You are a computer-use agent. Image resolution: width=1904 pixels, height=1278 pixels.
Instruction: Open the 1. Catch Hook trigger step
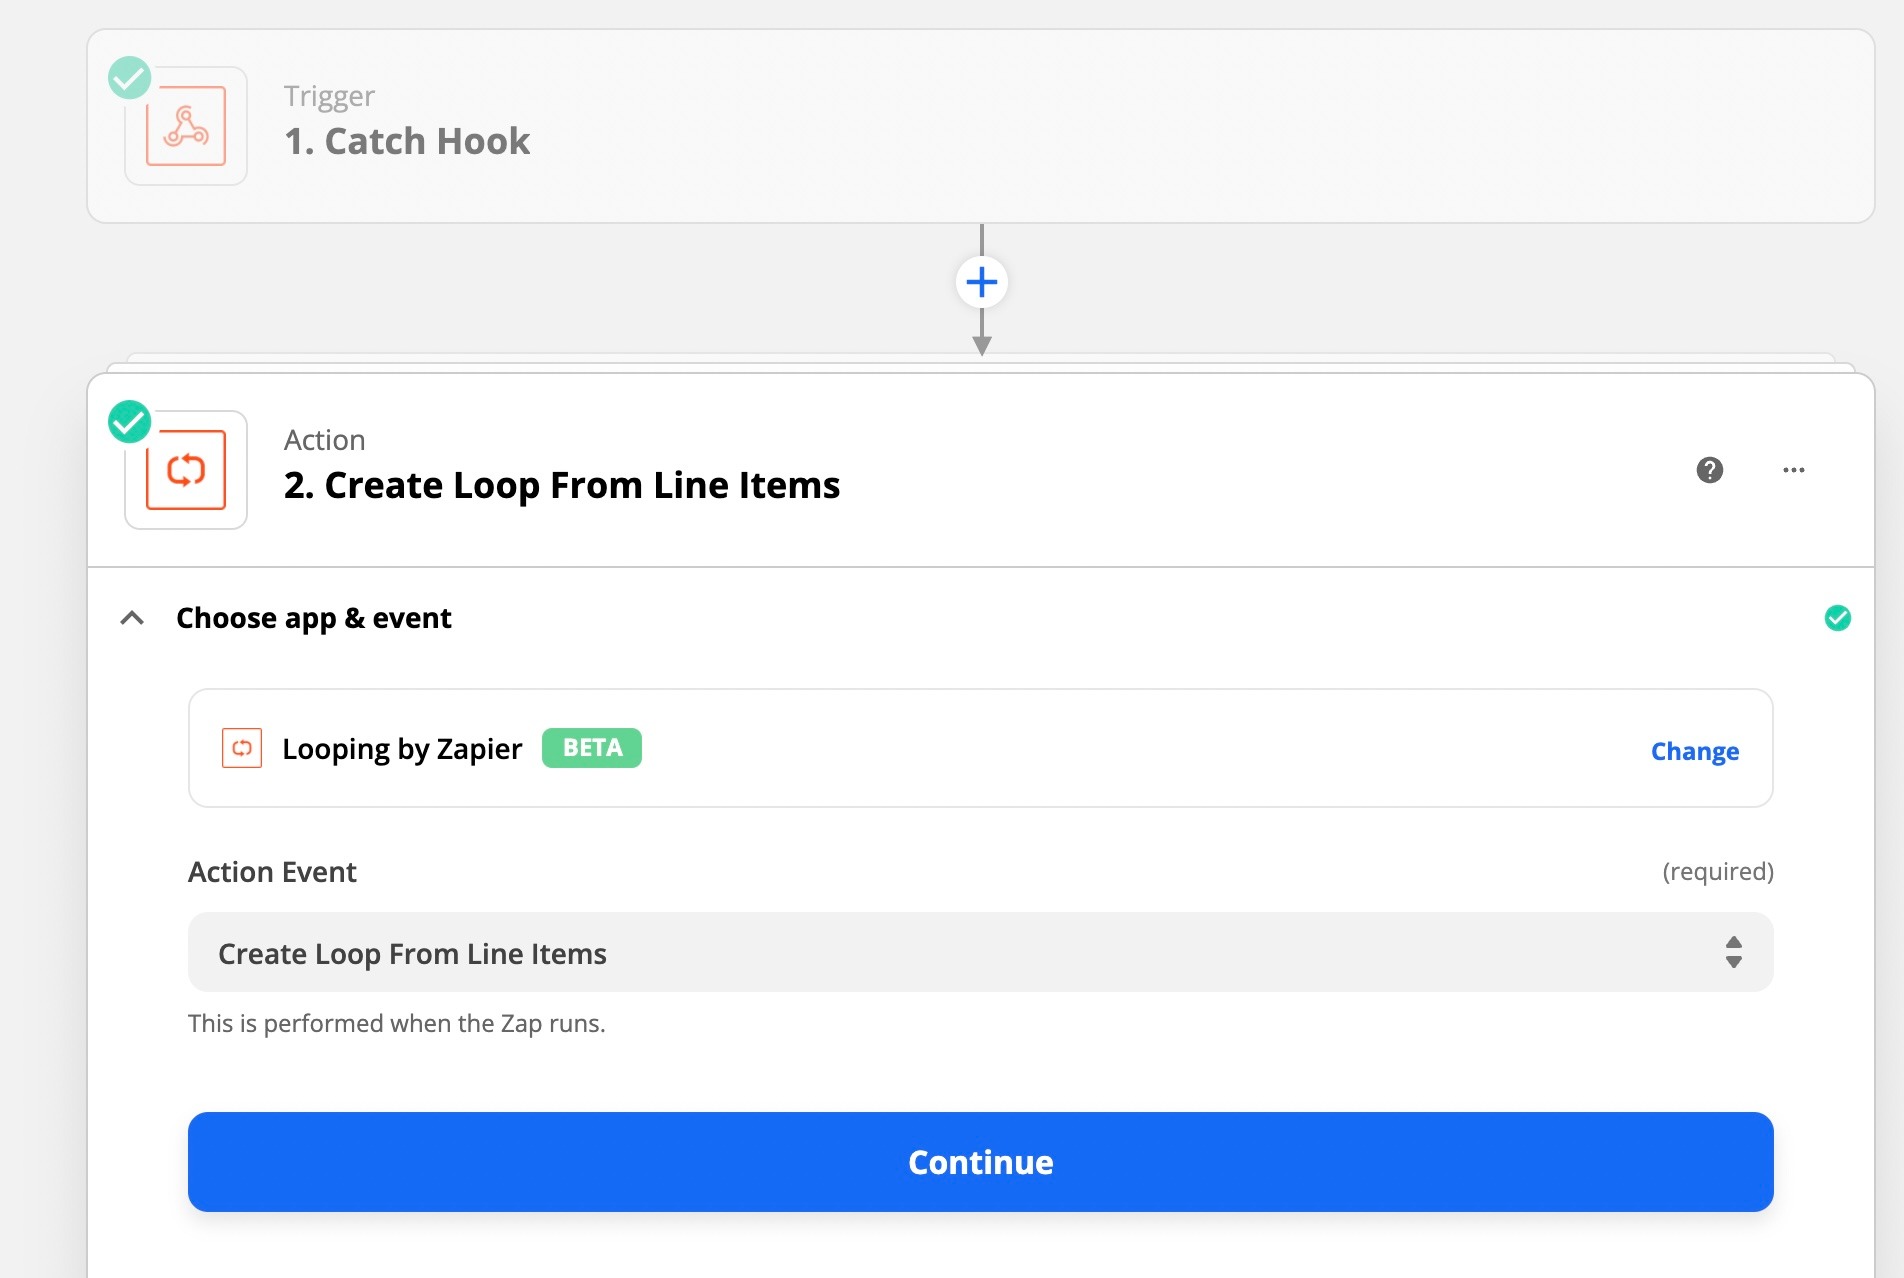[x=981, y=126]
